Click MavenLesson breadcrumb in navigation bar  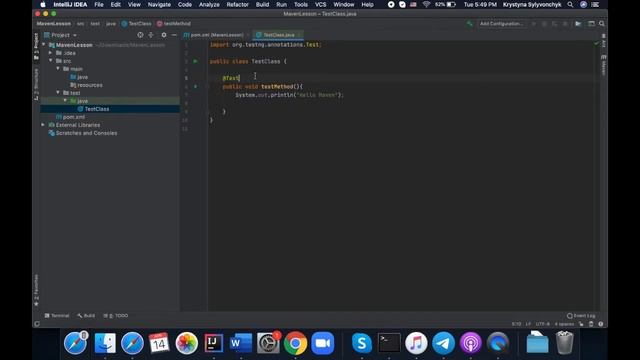tap(53, 24)
